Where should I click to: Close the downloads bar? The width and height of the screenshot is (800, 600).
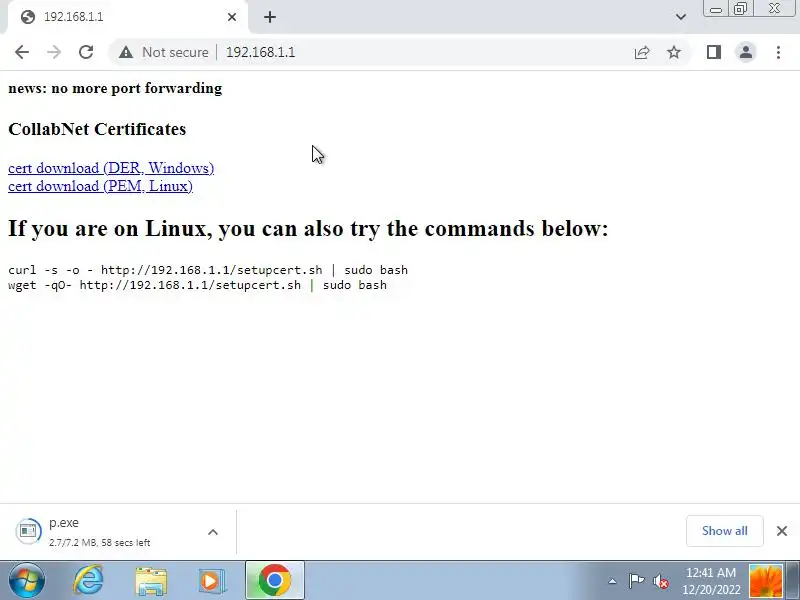[782, 531]
